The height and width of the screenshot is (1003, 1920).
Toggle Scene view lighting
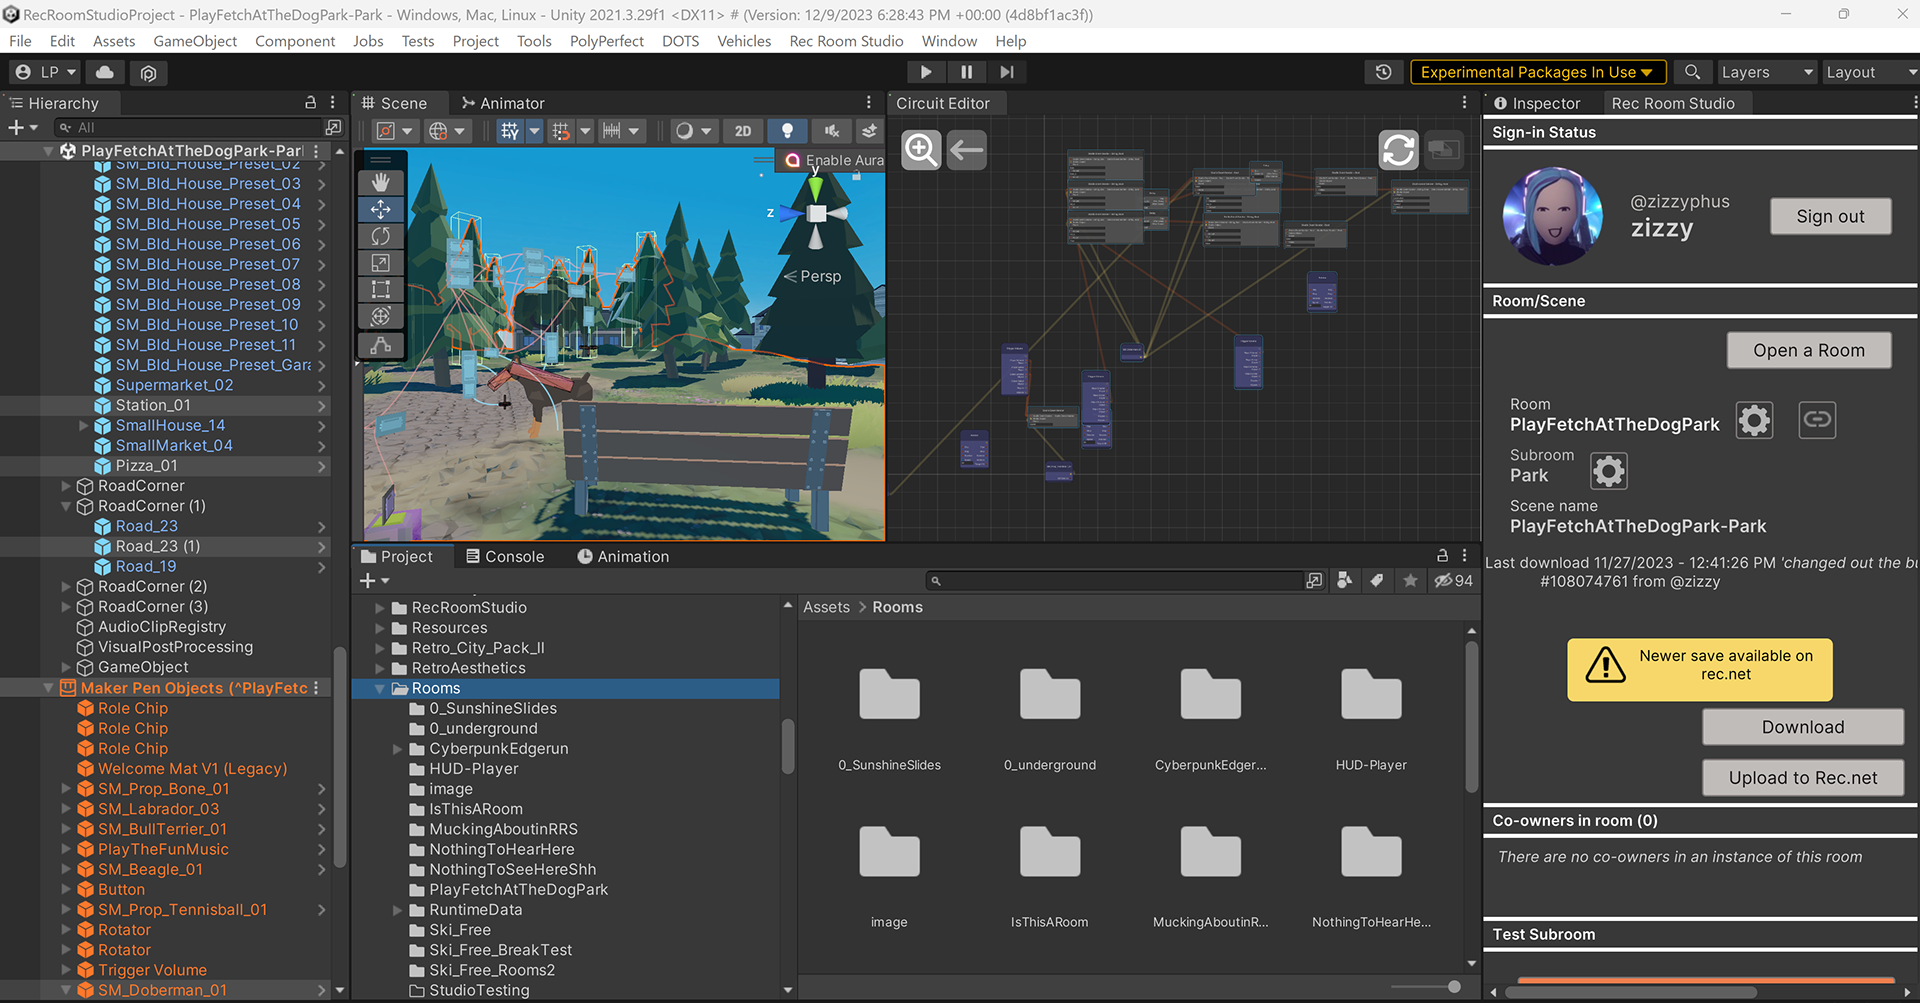click(787, 131)
